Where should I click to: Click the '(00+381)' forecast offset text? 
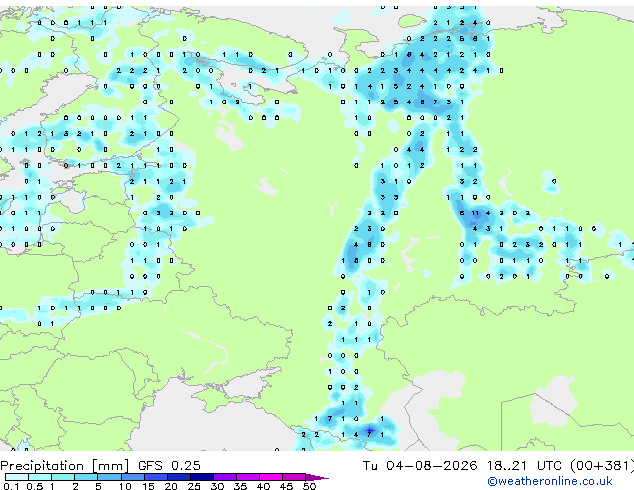pos(602,466)
